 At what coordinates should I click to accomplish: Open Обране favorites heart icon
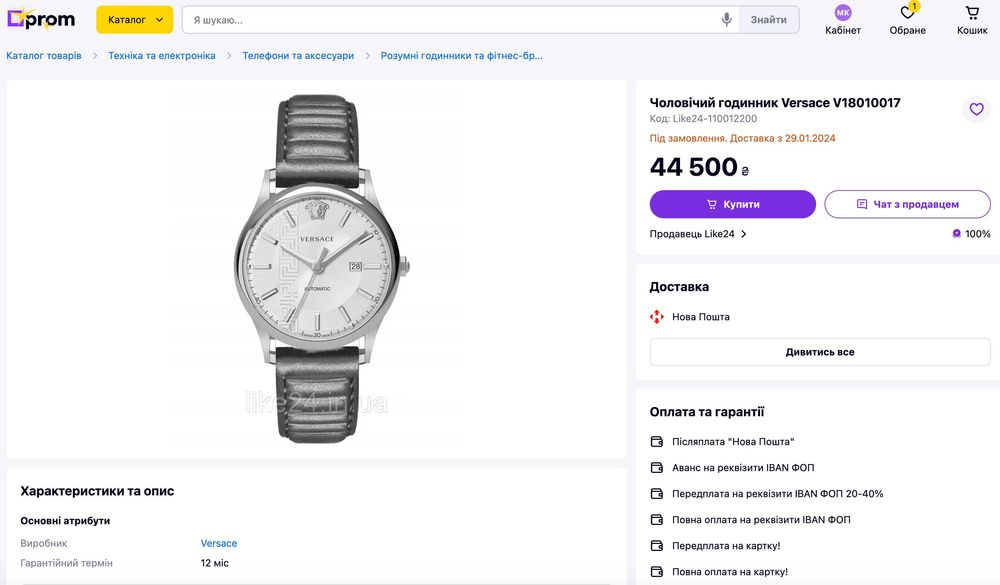[x=908, y=12]
